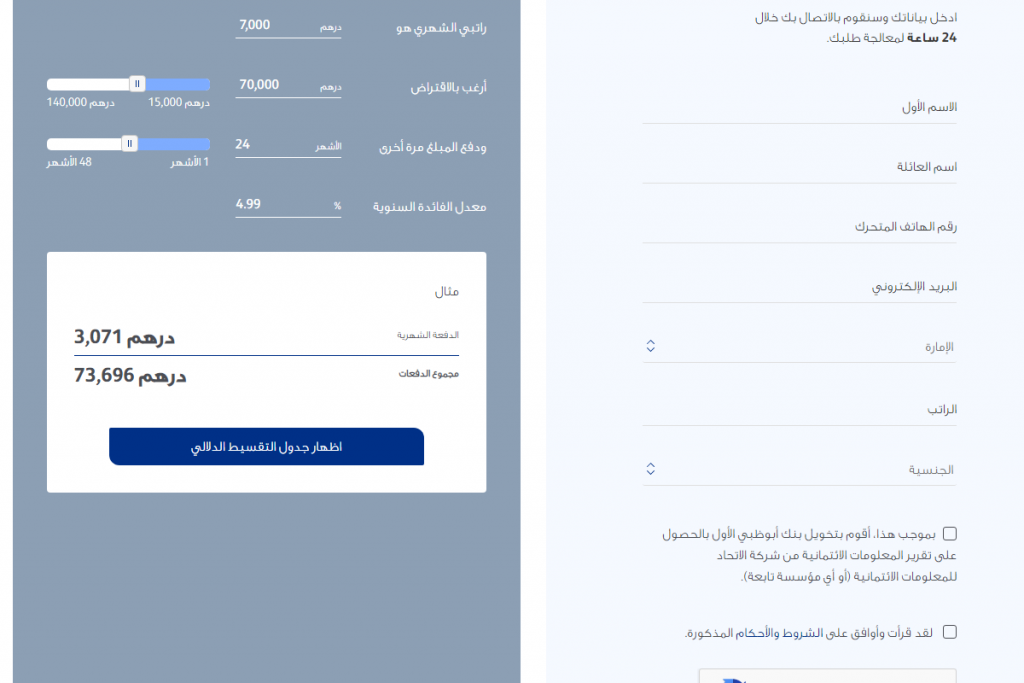
Task: Check the terms and conditions agreement checkbox
Action: click(950, 631)
